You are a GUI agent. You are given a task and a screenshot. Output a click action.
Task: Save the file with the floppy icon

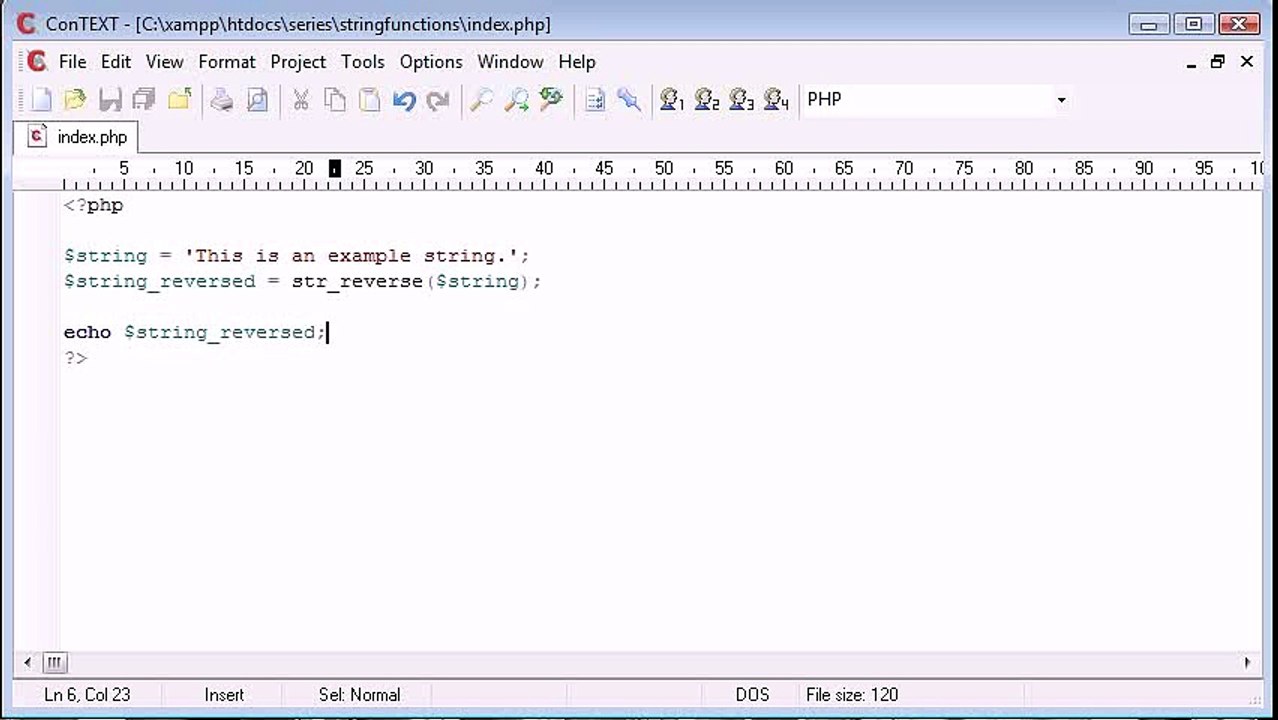(110, 99)
